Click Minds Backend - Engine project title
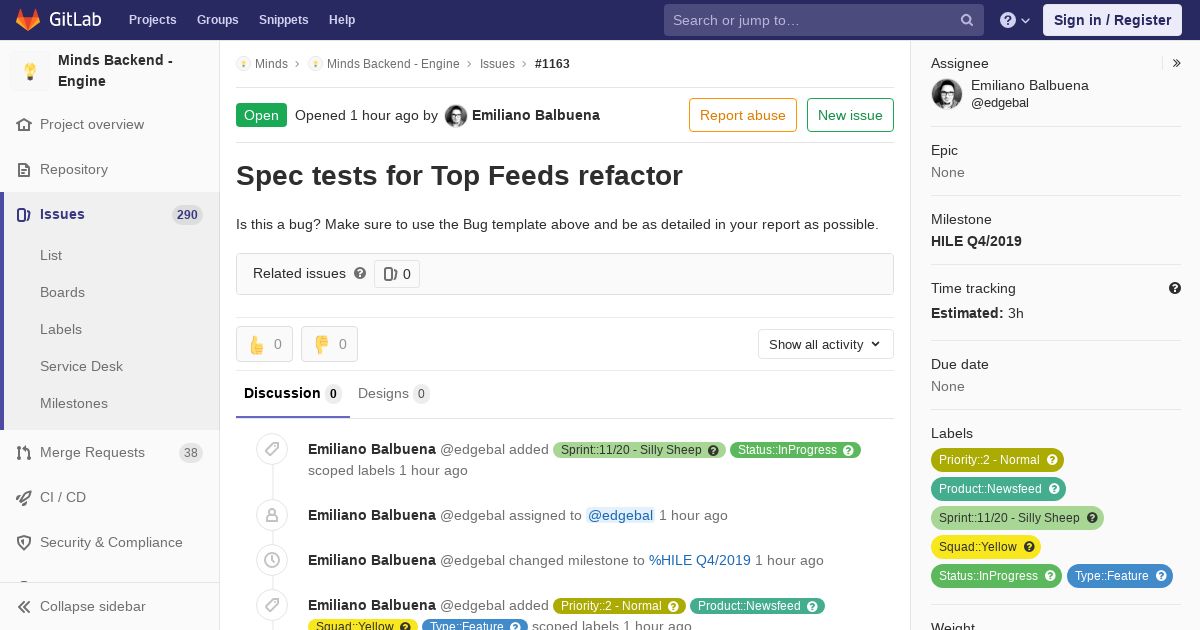The image size is (1200, 630). tap(115, 71)
